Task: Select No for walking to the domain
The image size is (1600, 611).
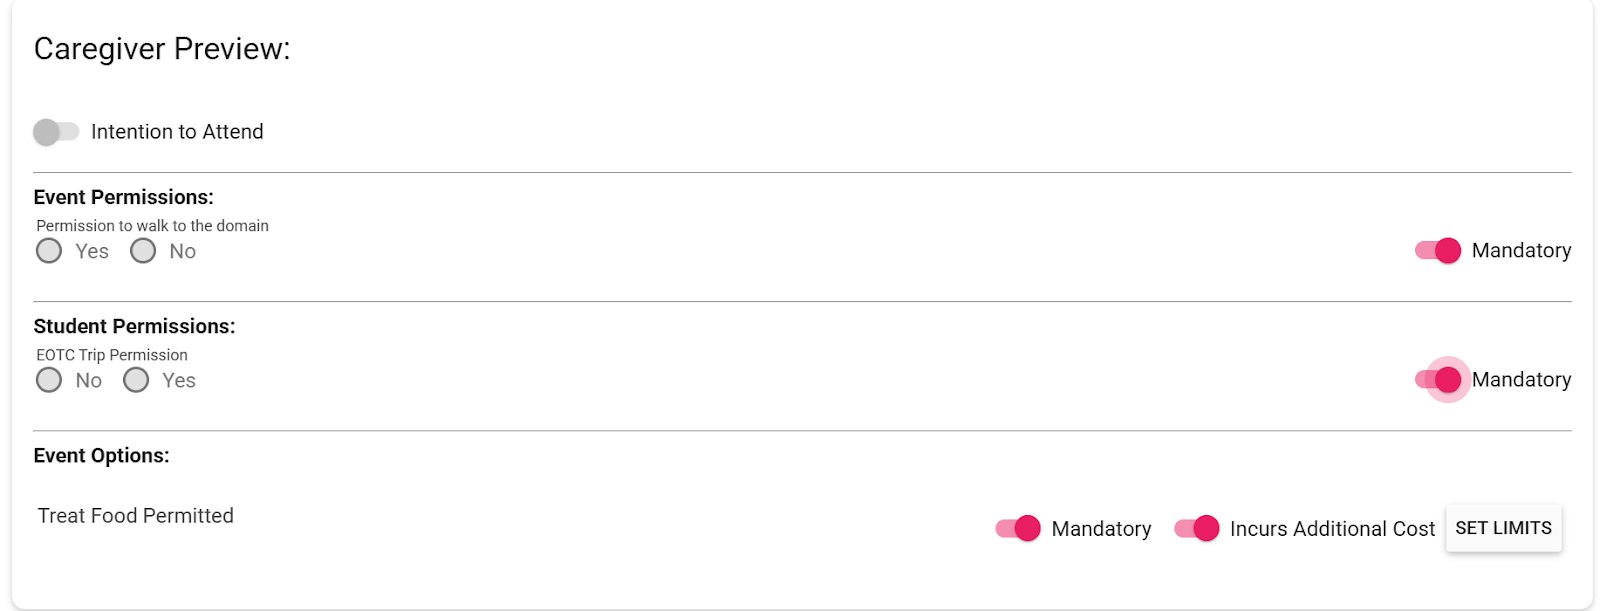Action: point(143,251)
